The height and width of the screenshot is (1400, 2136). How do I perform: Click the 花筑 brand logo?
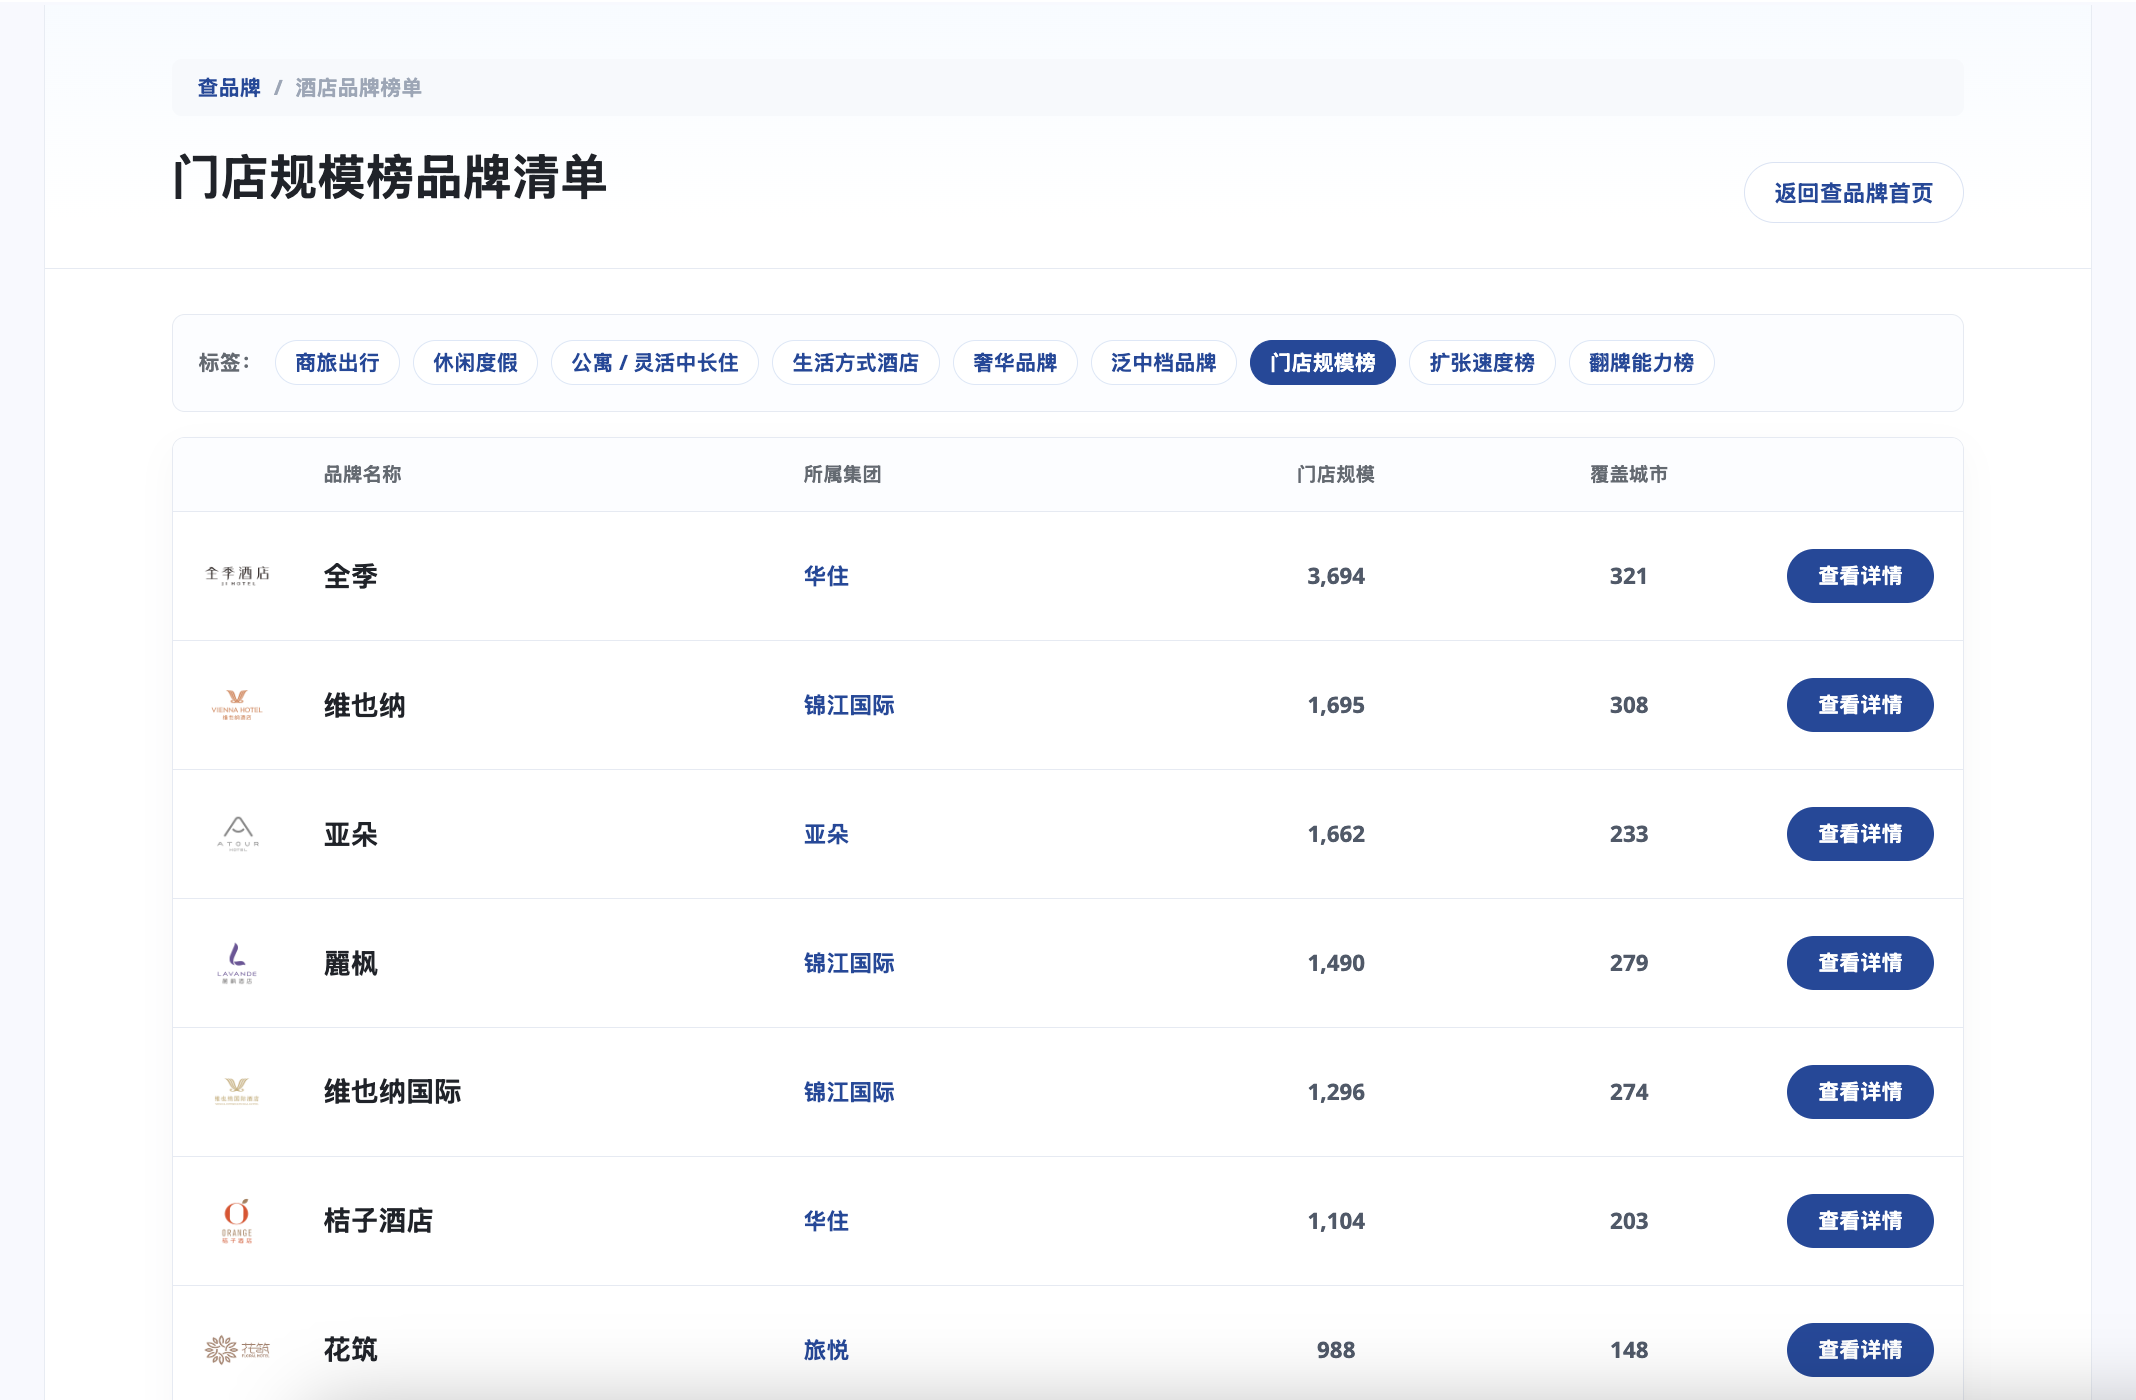coord(237,1350)
